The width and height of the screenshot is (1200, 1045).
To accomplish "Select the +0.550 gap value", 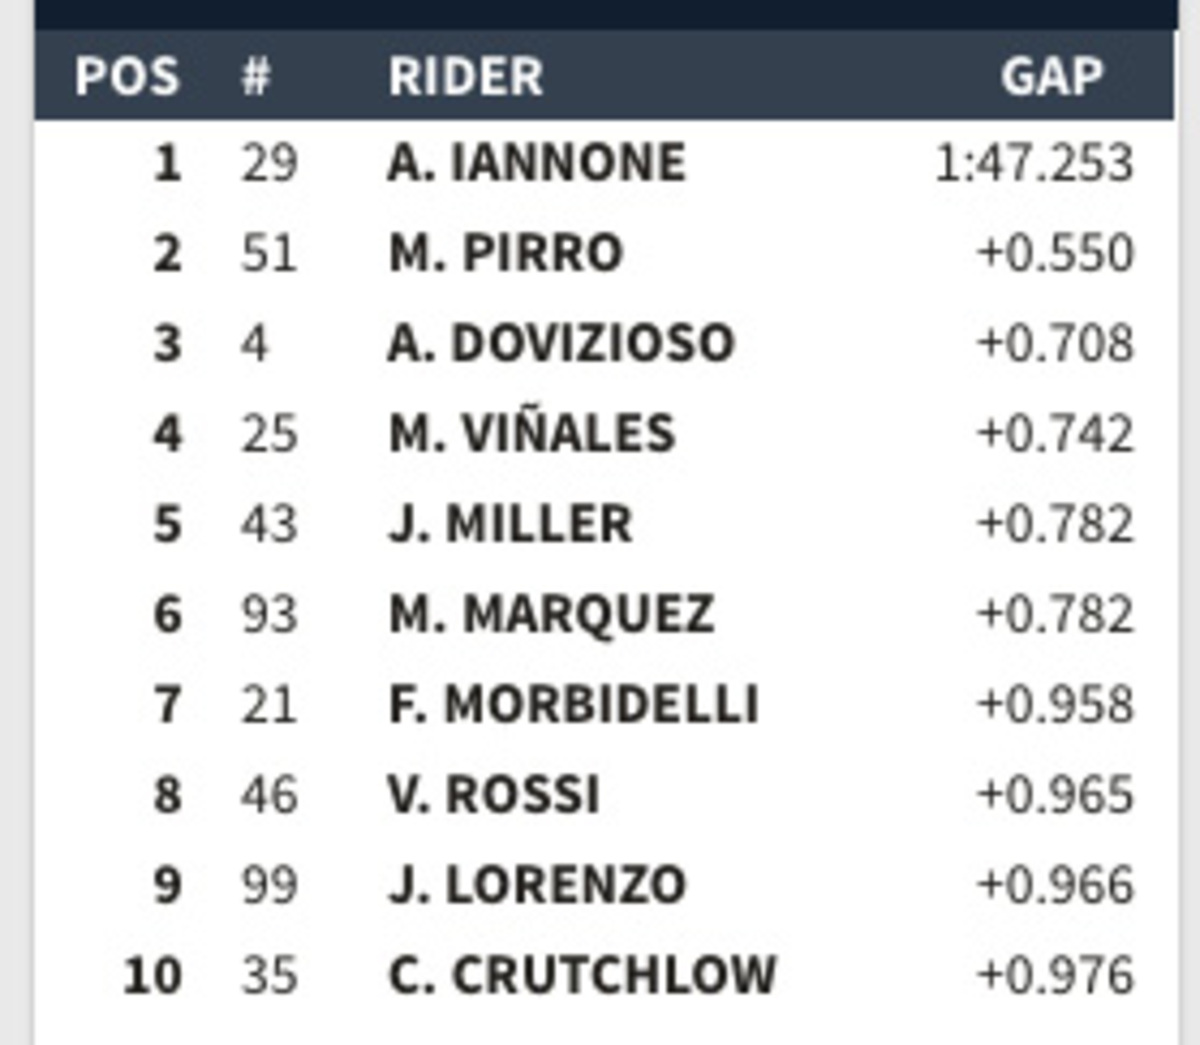I will click(1055, 252).
